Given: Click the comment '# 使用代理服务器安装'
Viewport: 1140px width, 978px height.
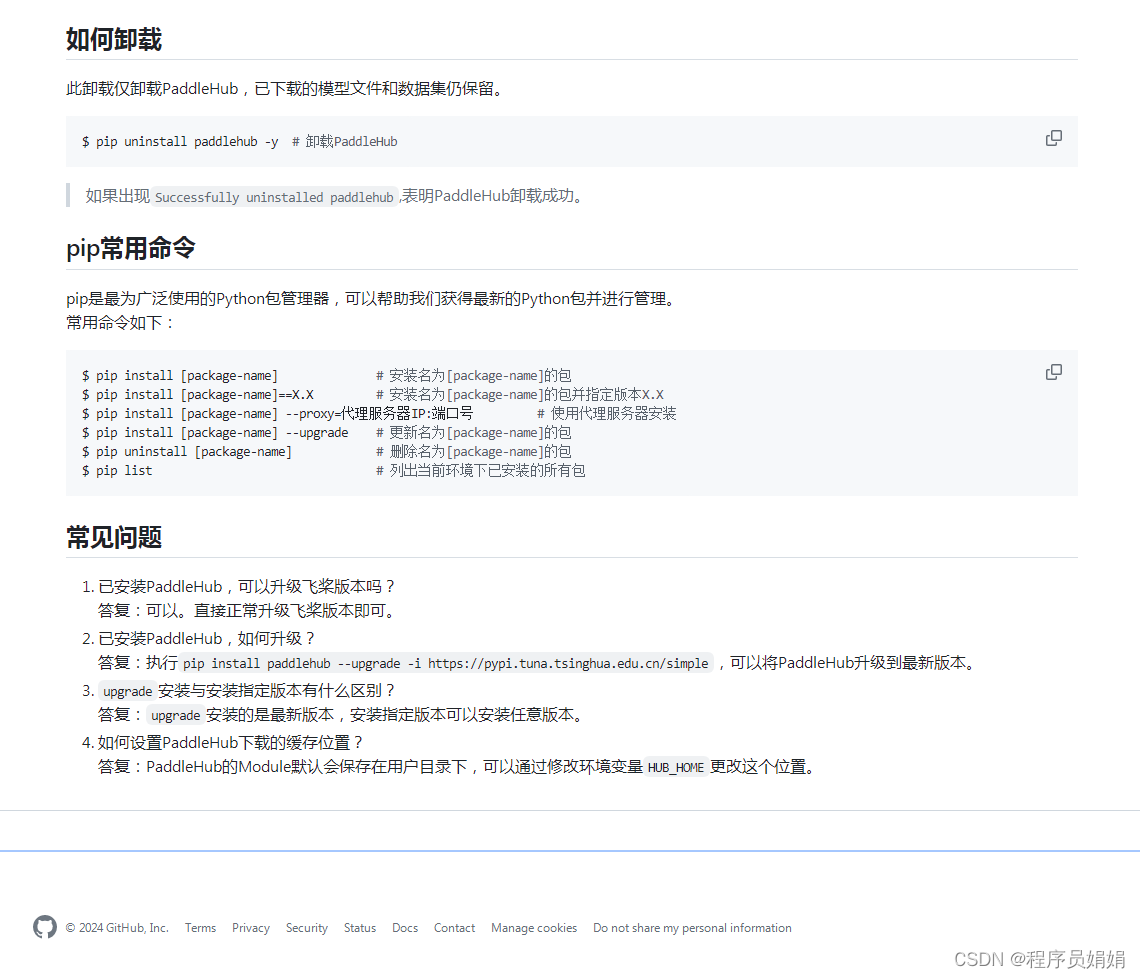Looking at the screenshot, I should [606, 414].
